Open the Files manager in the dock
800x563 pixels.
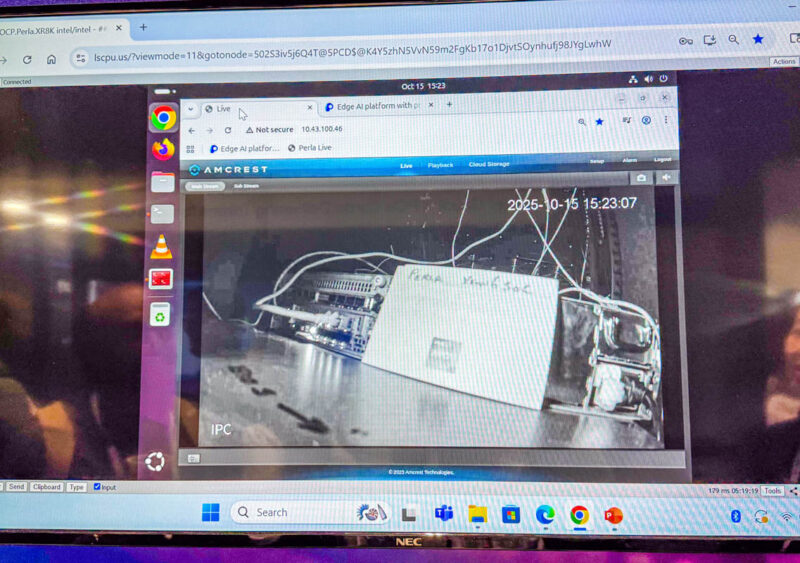pyautogui.click(x=162, y=182)
